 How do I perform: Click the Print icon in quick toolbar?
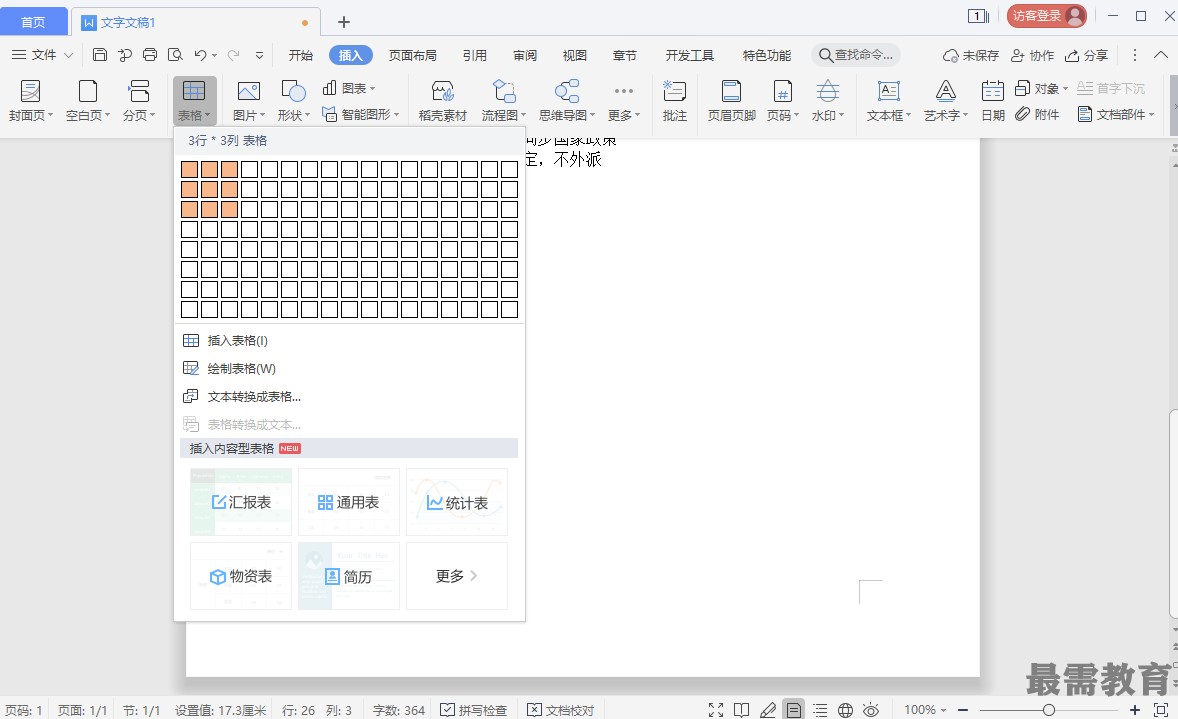click(x=150, y=55)
